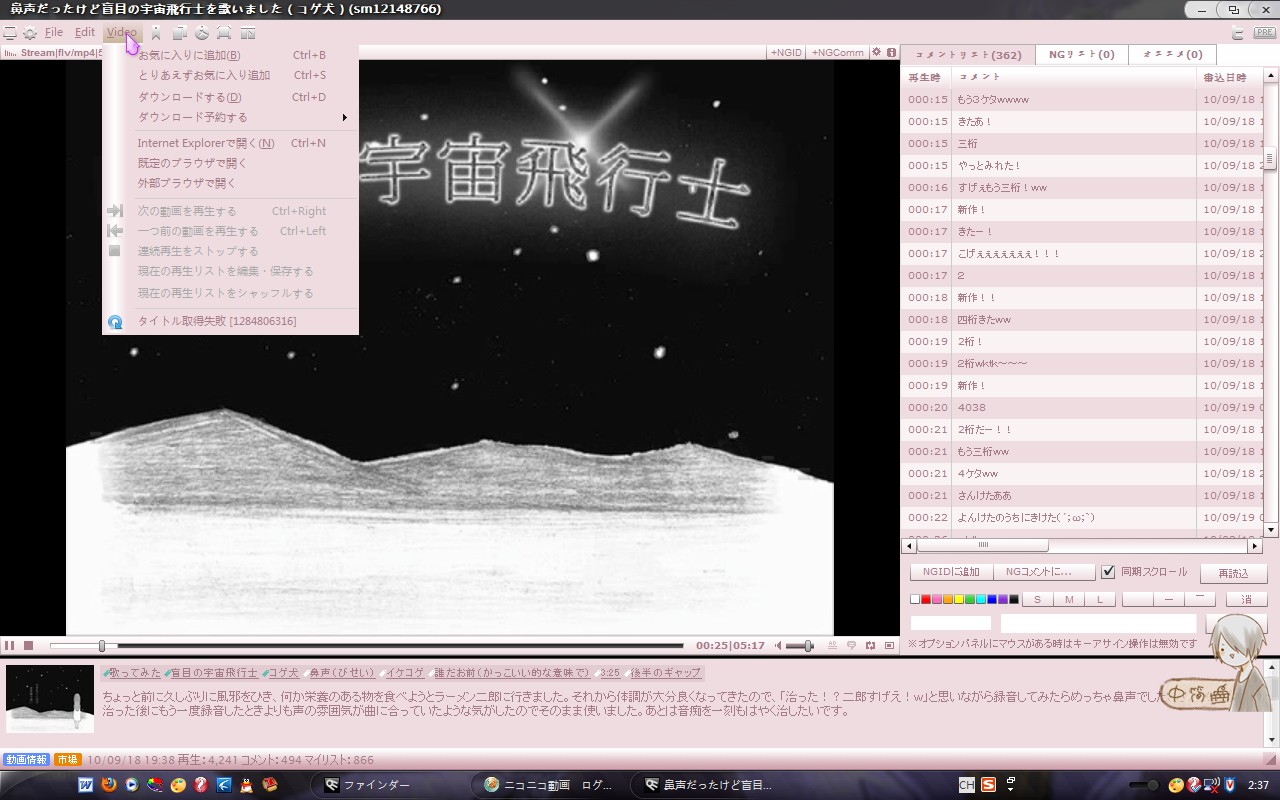This screenshot has width=1280, height=800.
Task: Click the 動画情報 blue badge
Action: point(26,760)
